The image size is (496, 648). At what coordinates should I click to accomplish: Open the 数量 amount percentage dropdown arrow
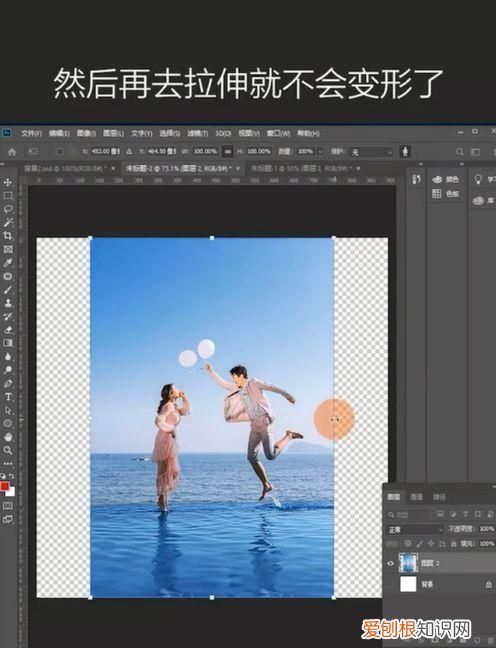320,152
